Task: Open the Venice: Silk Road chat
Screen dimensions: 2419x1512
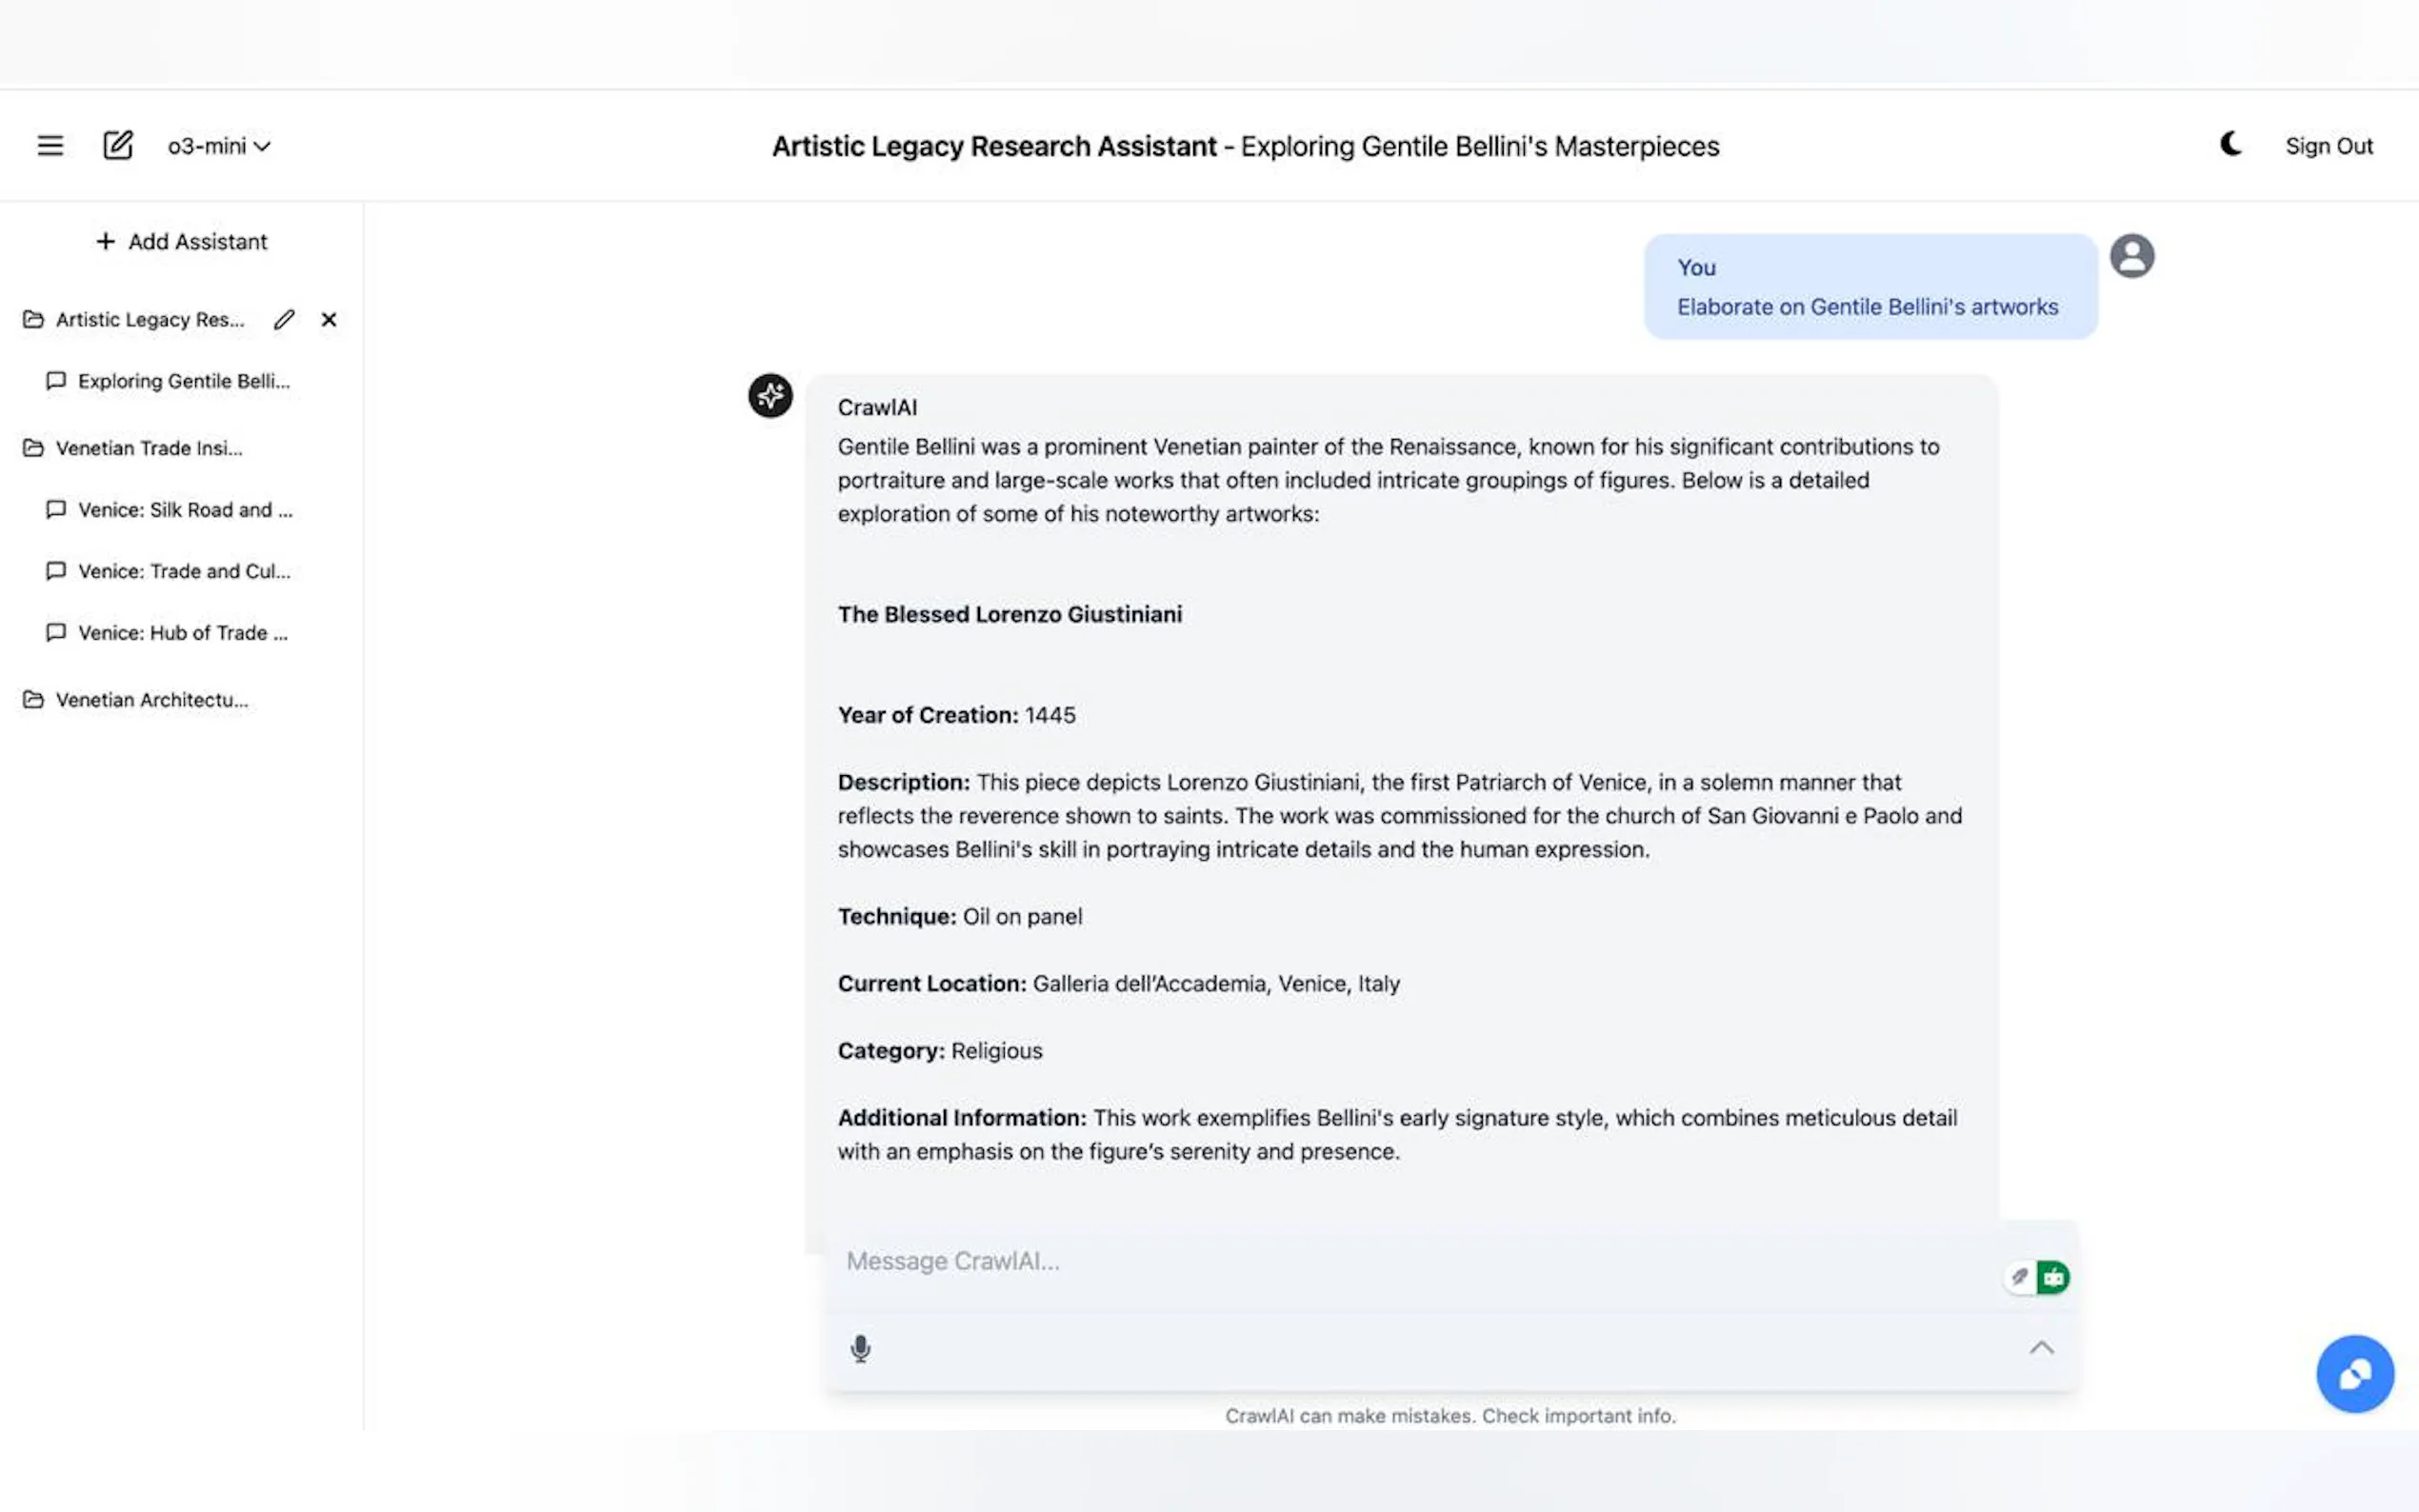Action: click(x=185, y=510)
